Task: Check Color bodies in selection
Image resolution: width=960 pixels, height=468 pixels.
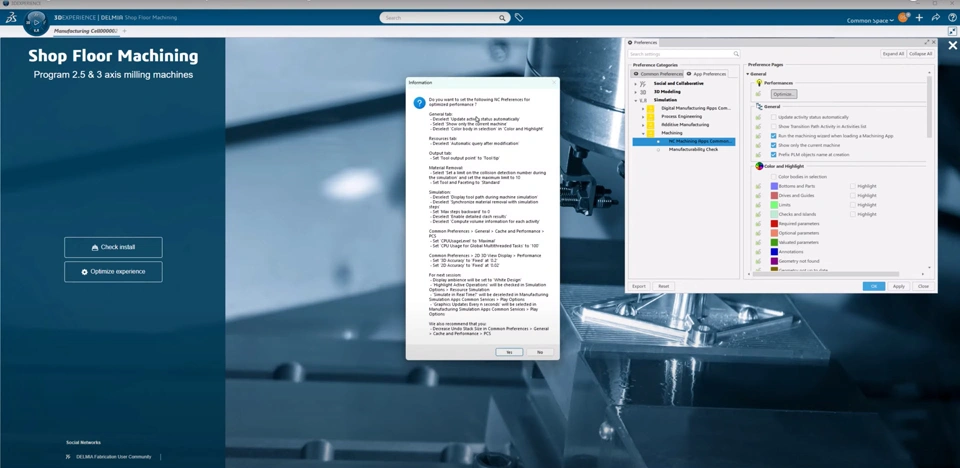Action: [x=774, y=176]
